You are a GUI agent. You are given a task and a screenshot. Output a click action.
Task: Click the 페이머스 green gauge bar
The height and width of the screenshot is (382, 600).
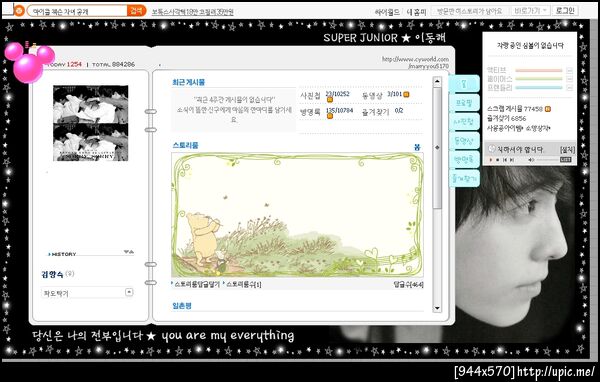pyautogui.click(x=538, y=79)
